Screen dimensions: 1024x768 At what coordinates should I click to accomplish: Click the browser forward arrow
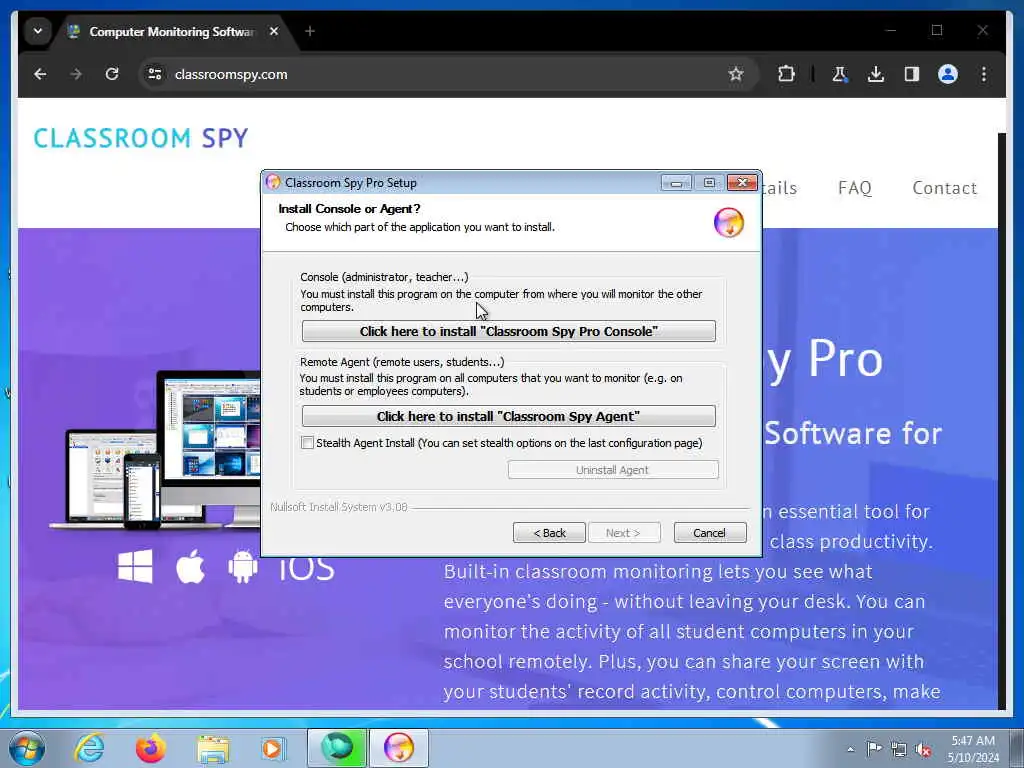[76, 74]
